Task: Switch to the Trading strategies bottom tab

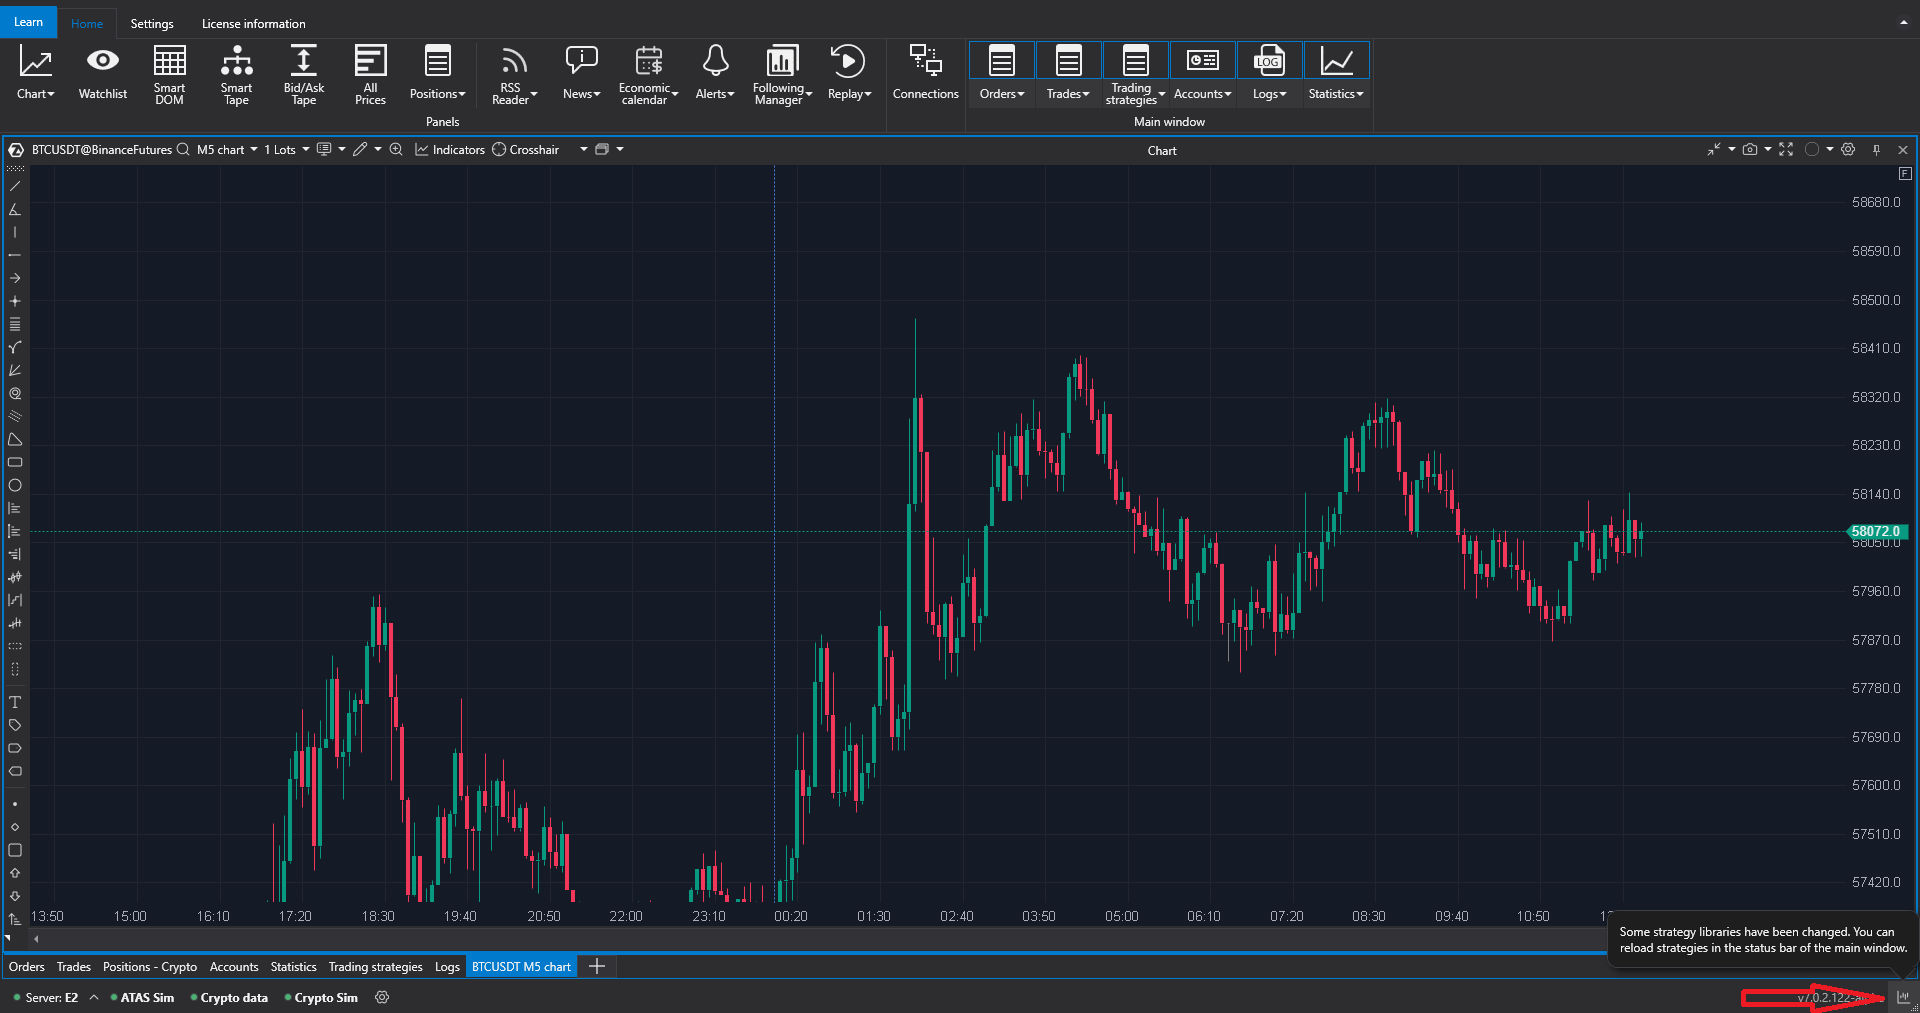Action: 375,967
